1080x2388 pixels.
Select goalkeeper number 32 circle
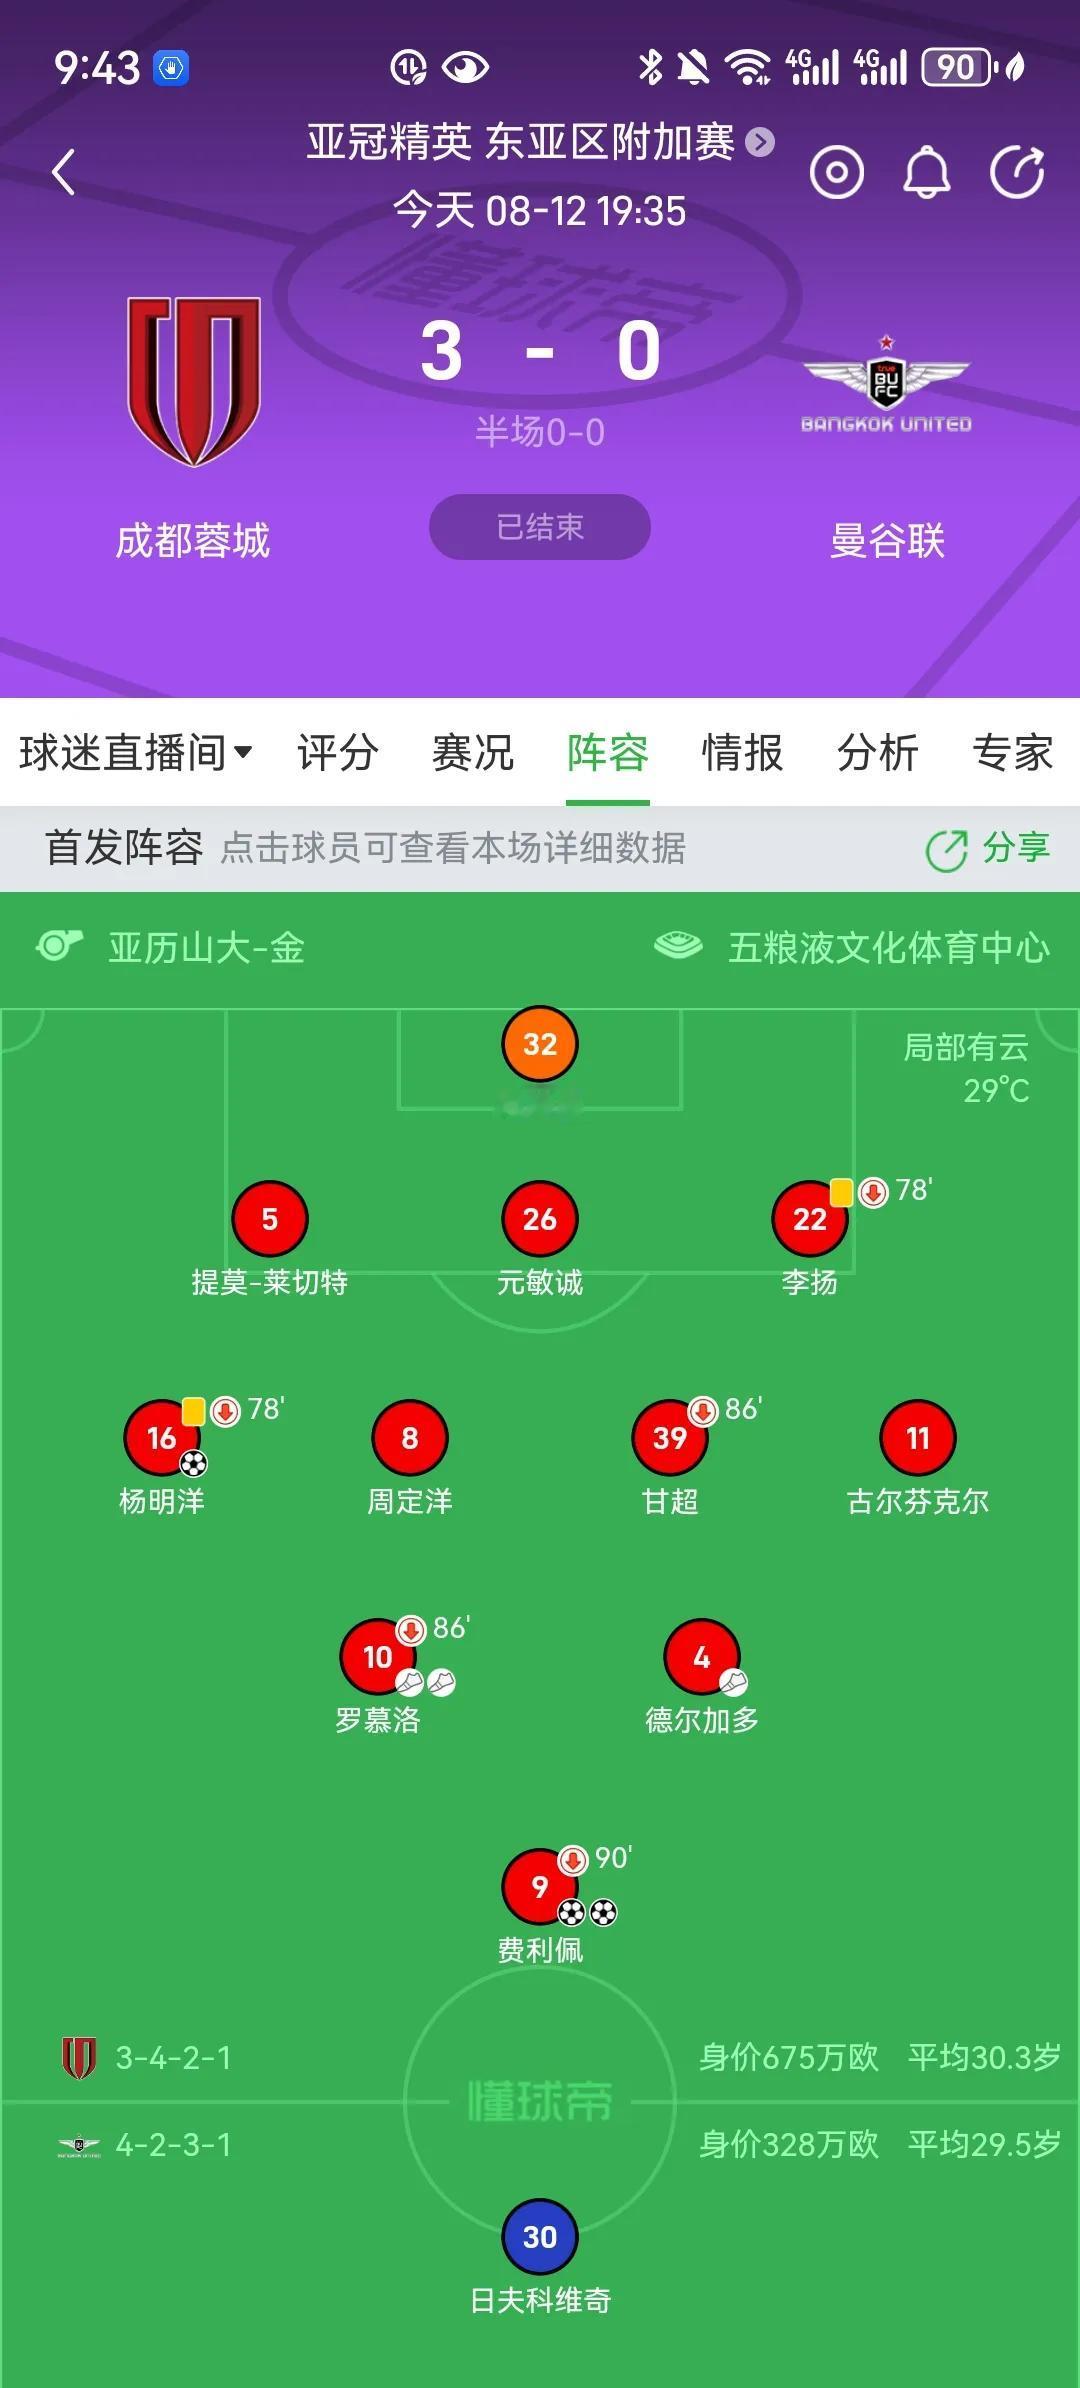point(540,1044)
